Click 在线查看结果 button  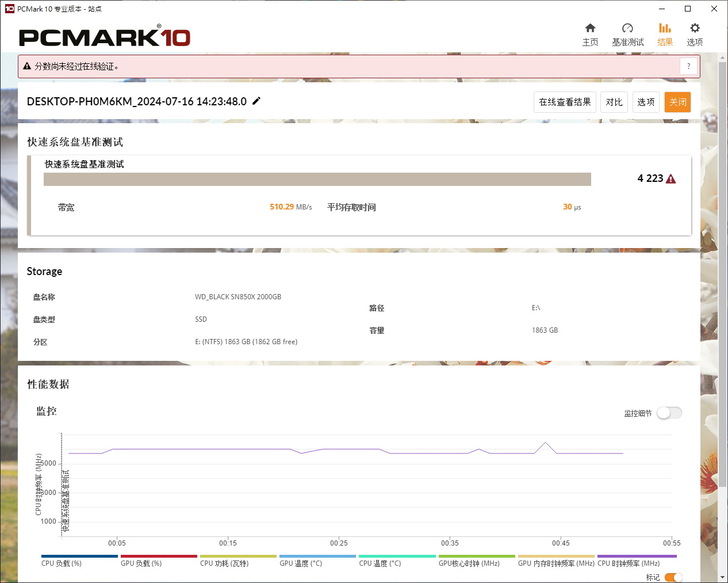tap(565, 102)
